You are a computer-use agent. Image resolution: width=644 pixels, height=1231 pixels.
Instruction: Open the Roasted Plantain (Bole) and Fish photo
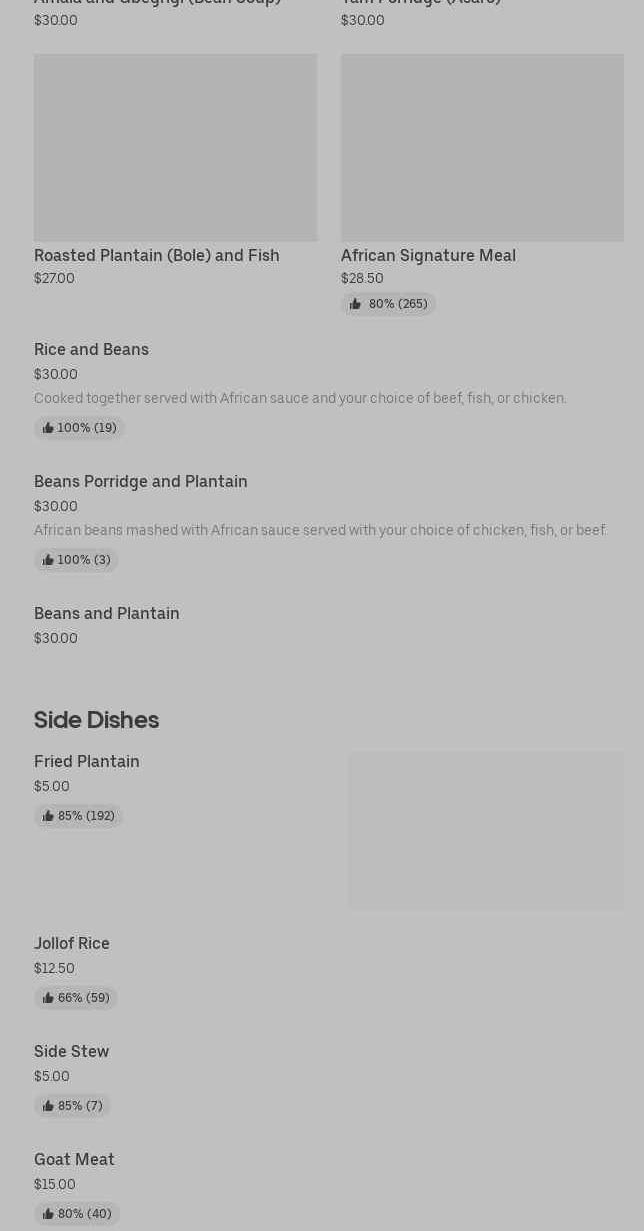[175, 147]
